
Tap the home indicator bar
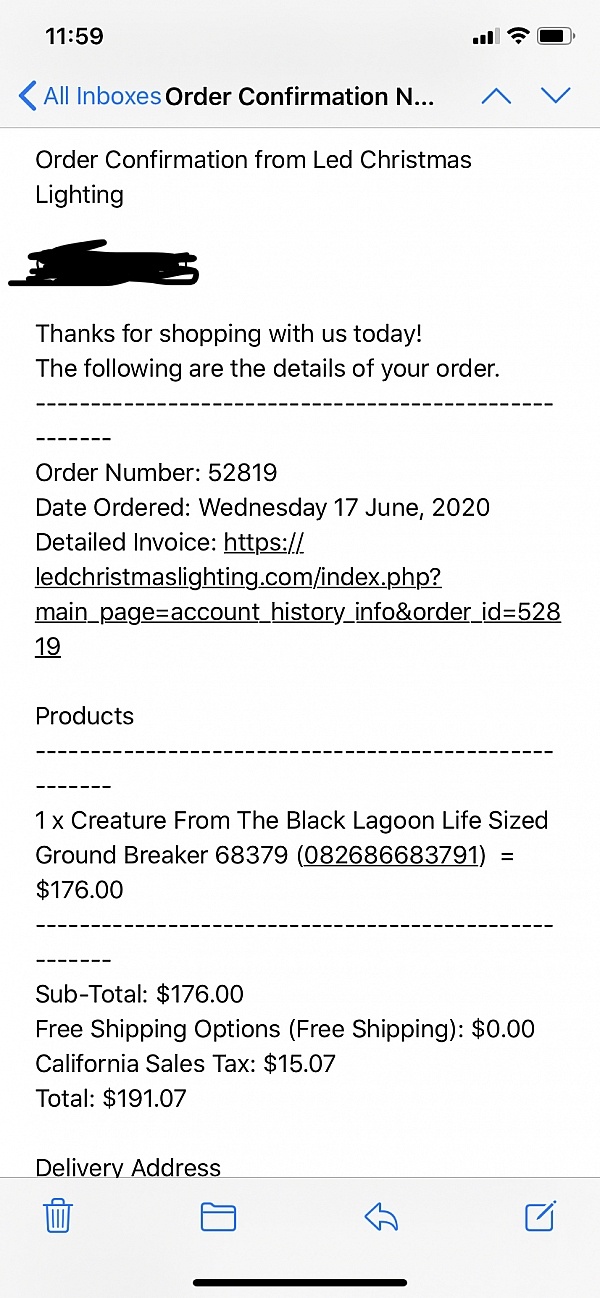point(300,1282)
